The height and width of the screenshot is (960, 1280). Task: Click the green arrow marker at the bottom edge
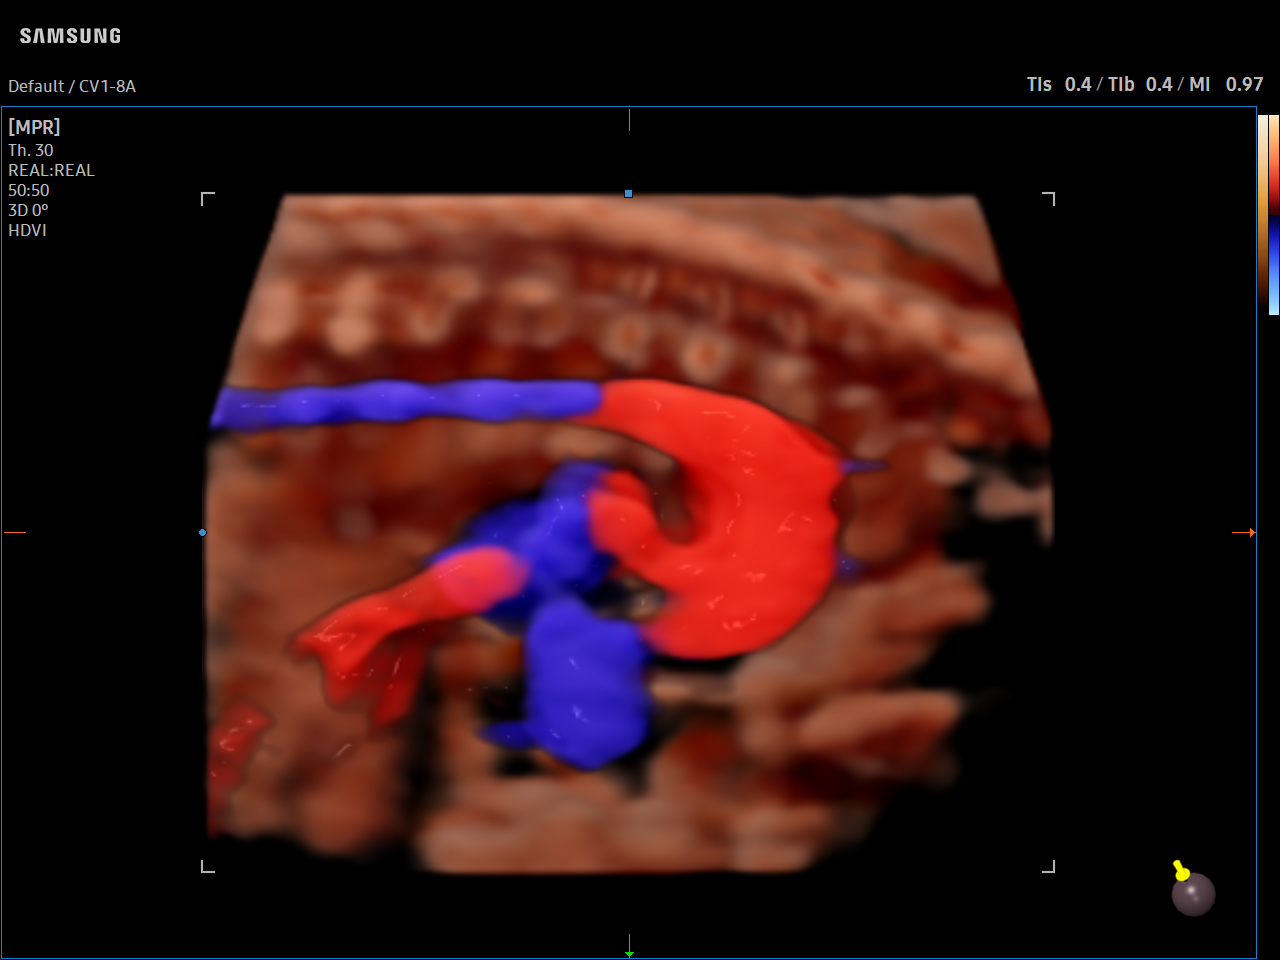pos(629,946)
